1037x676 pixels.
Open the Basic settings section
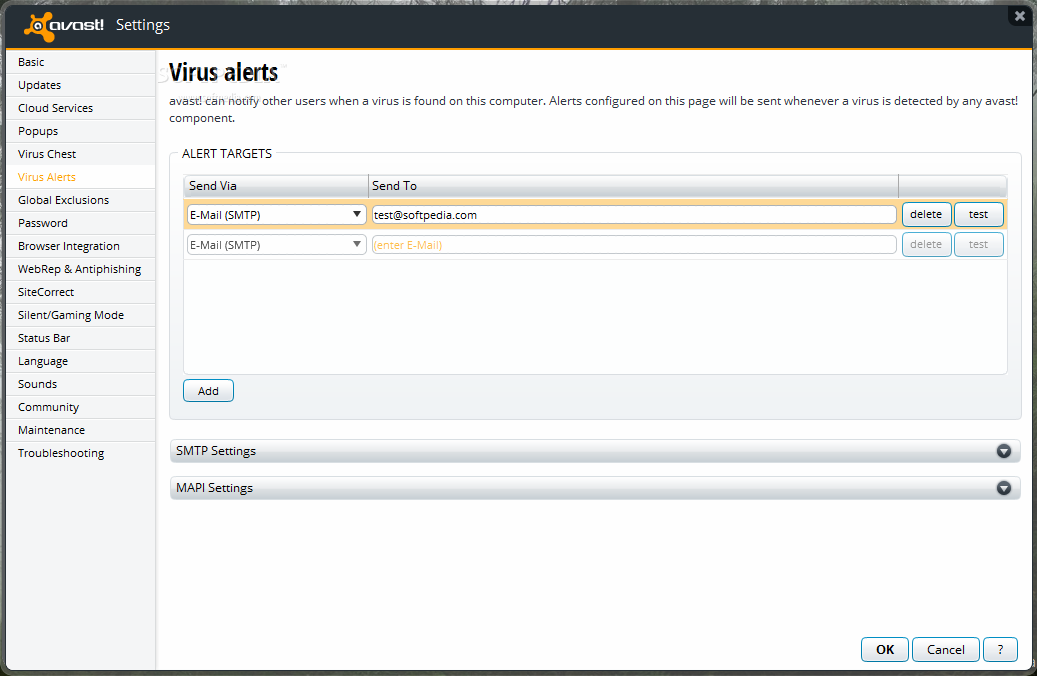pyautogui.click(x=81, y=62)
